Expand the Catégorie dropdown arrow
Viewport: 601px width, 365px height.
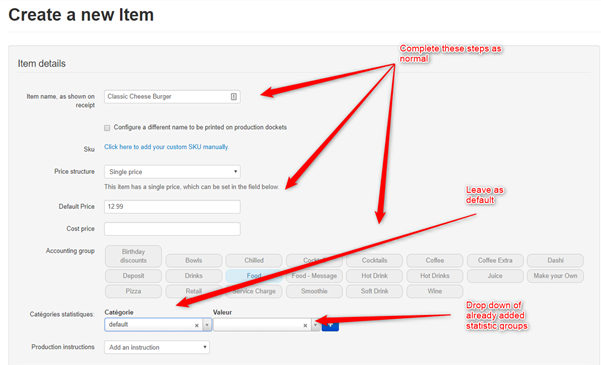pos(207,325)
